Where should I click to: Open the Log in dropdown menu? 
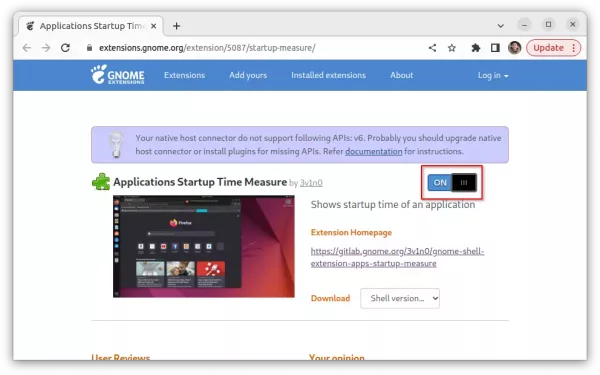pos(493,75)
